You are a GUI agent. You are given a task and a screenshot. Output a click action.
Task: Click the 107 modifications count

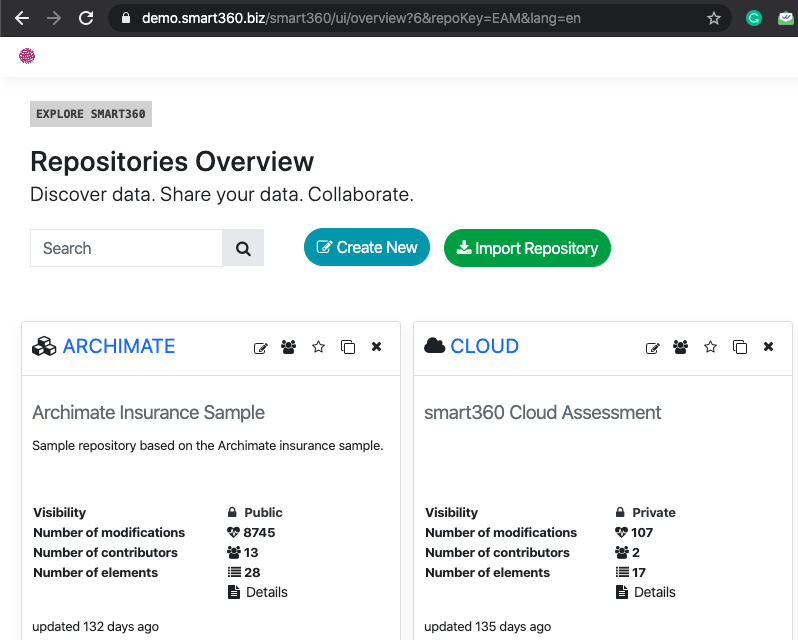[642, 533]
